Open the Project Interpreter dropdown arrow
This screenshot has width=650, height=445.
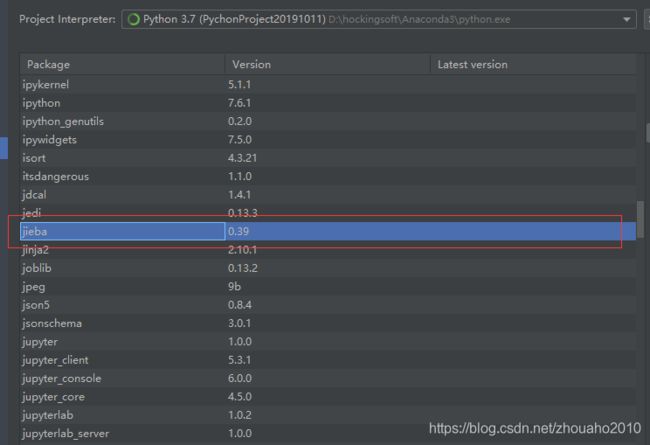(x=626, y=19)
